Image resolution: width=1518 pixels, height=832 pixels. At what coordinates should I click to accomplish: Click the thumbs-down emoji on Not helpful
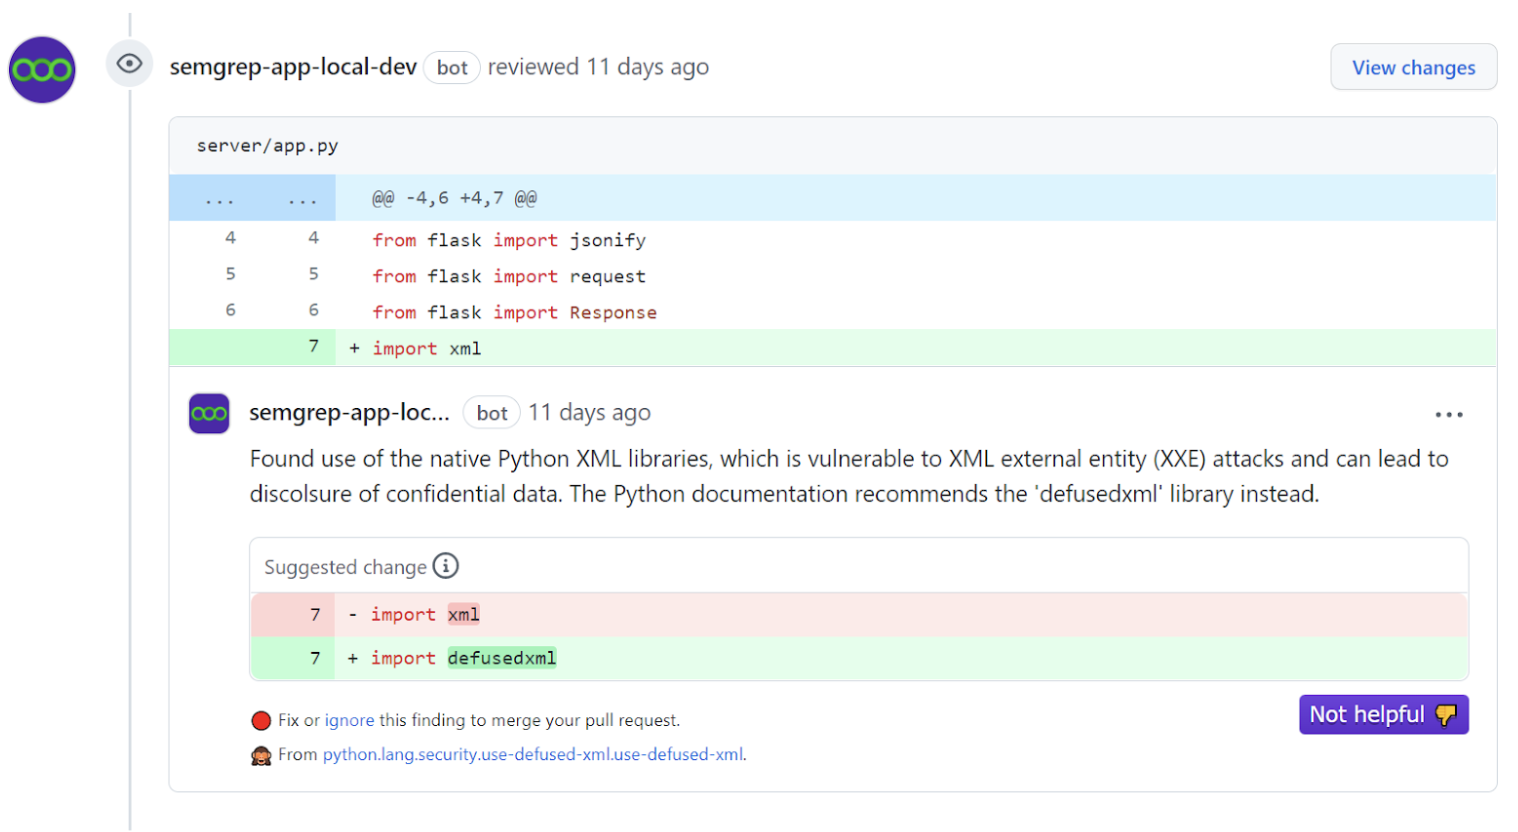1446,714
